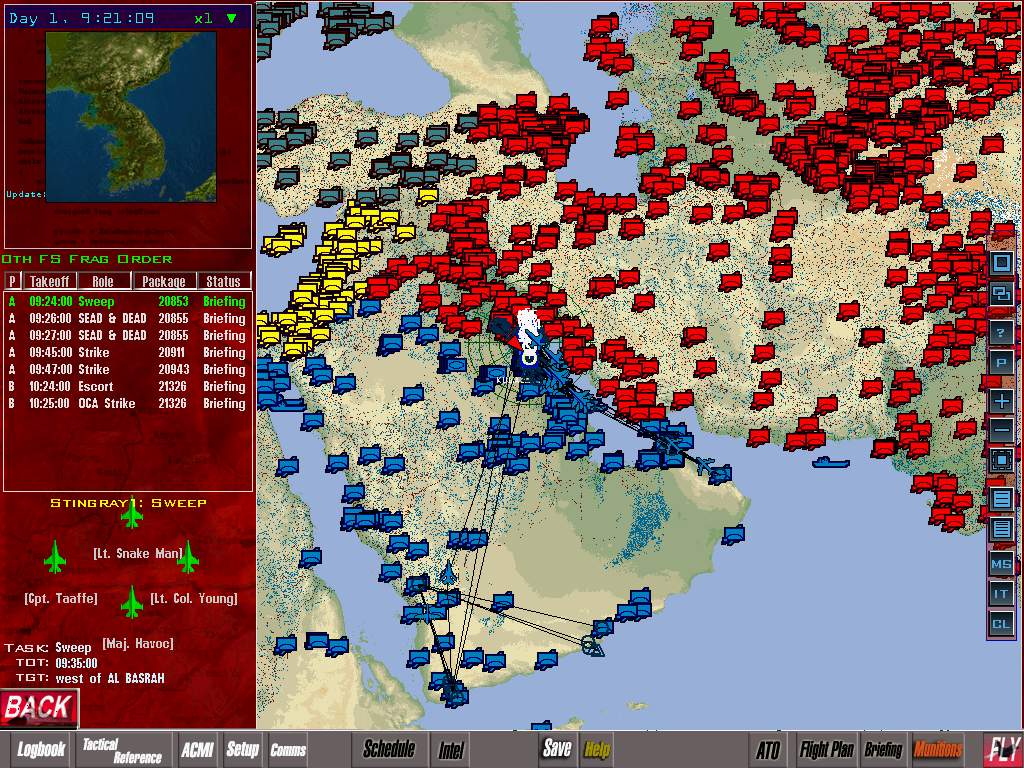The width and height of the screenshot is (1024, 768).
Task: Select the 10:24:00 Escort flight row
Action: pyautogui.click(x=128, y=387)
